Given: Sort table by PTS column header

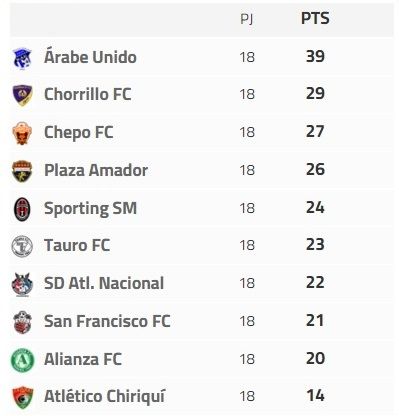Looking at the screenshot, I should click(x=315, y=18).
